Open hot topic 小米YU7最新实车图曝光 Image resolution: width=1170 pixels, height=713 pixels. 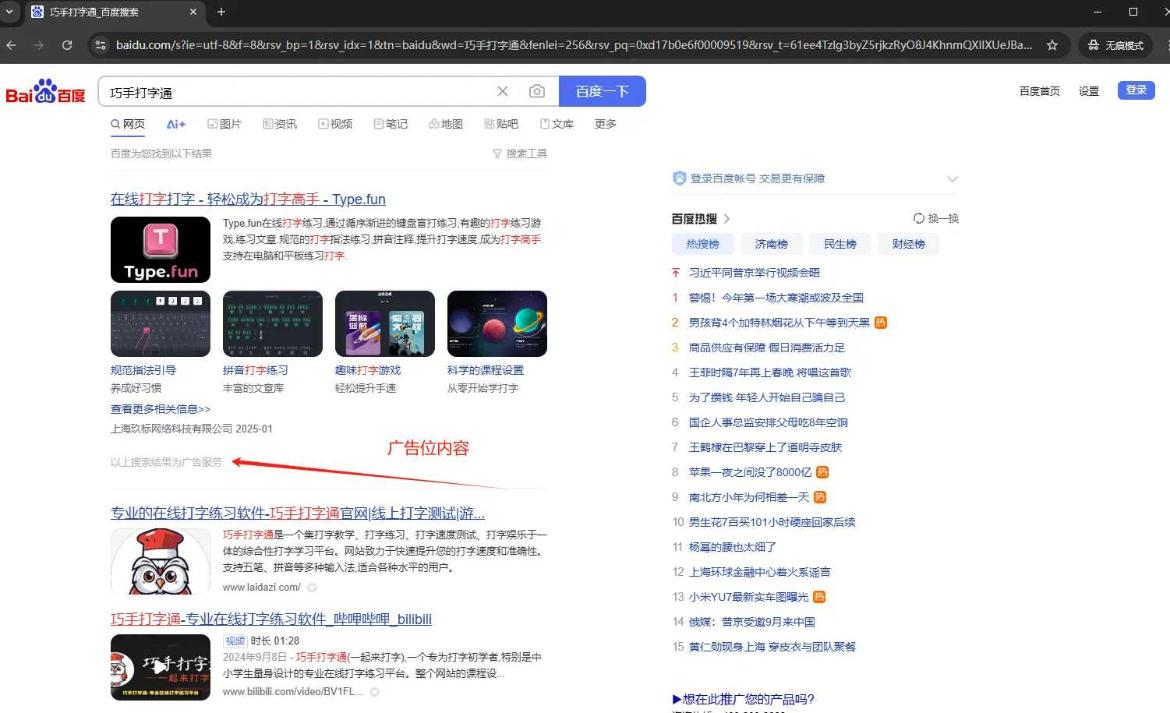point(748,597)
